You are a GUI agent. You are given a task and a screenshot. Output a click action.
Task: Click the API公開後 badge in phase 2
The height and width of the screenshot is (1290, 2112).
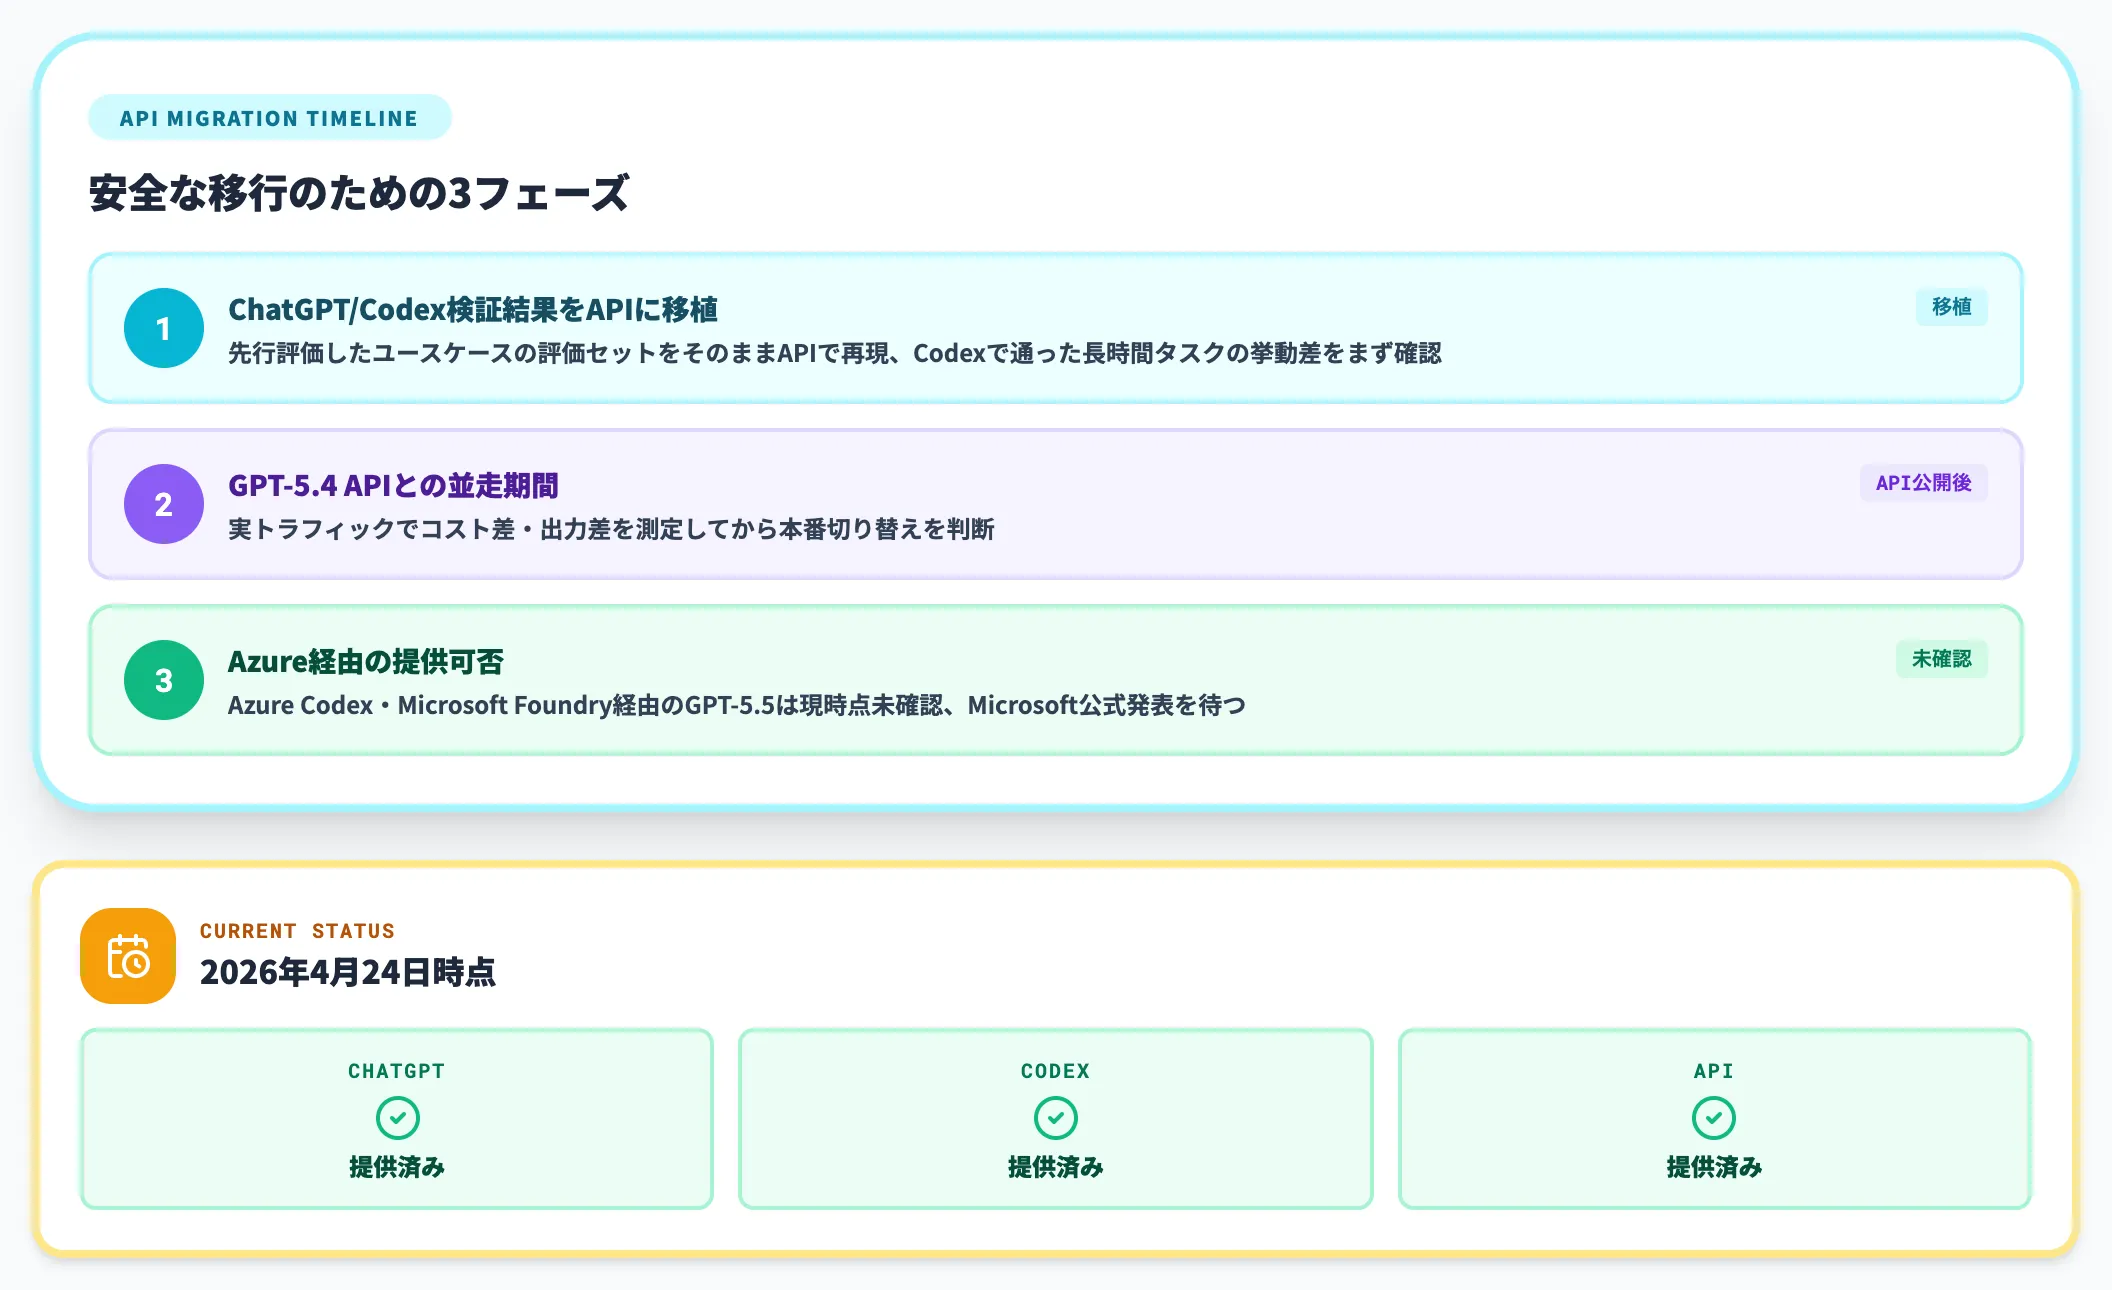[1923, 483]
